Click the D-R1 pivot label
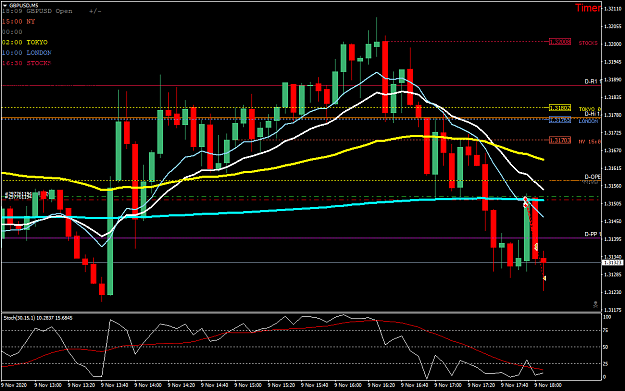 593,81
